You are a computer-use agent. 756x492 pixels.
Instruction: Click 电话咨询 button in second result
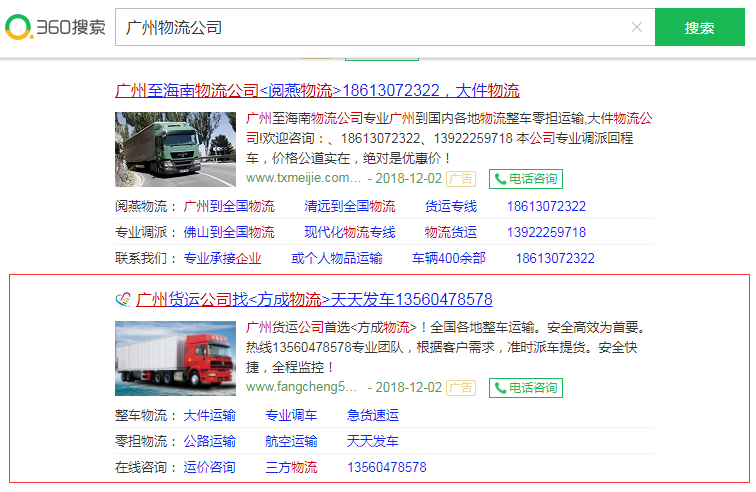[x=525, y=388]
